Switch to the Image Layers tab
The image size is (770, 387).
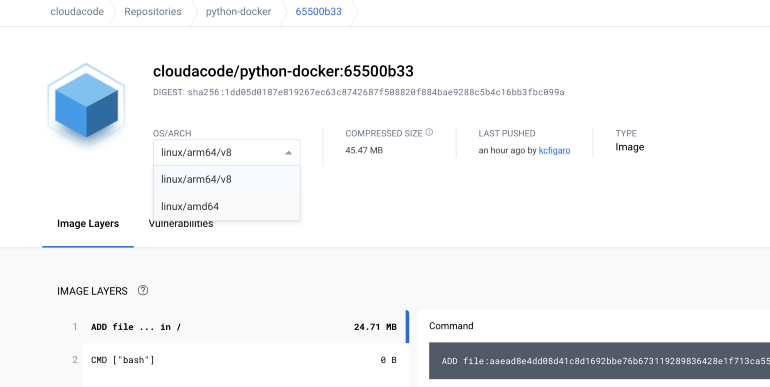click(x=88, y=224)
